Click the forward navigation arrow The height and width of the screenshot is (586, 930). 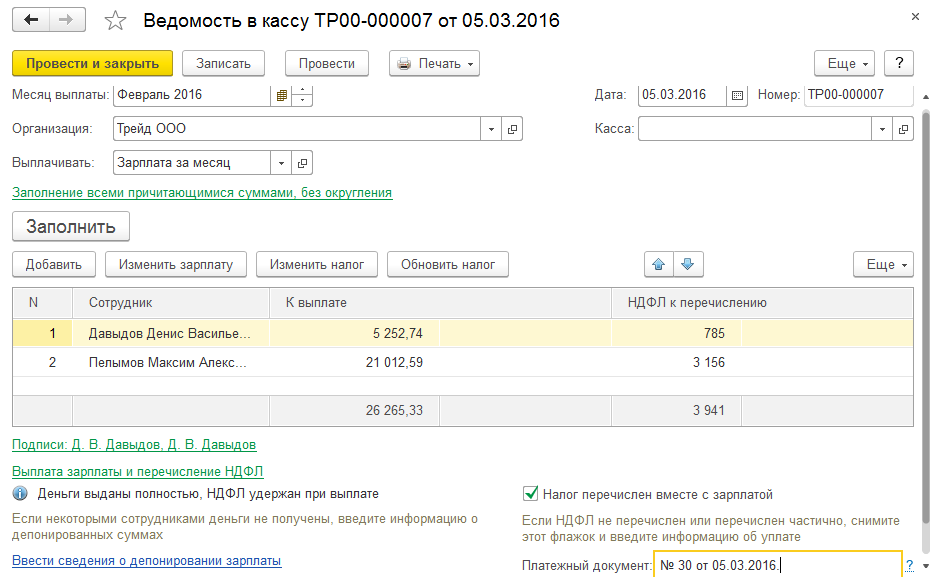pyautogui.click(x=67, y=20)
